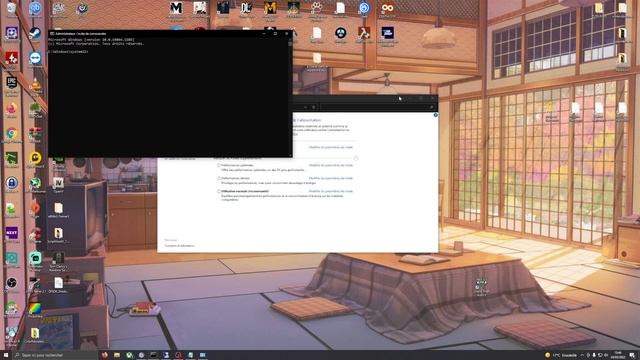Open the Comptes d'utilisateurs link
Image resolution: width=640 pixels, height=360 pixels.
(180, 246)
